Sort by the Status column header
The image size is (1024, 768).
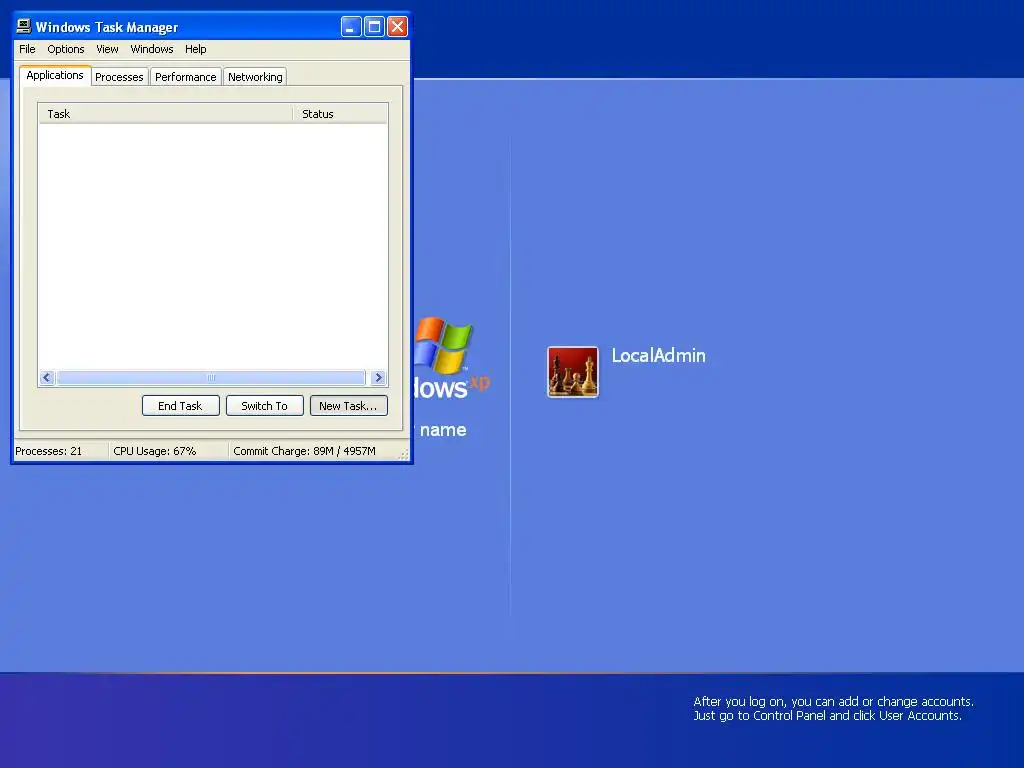click(340, 114)
